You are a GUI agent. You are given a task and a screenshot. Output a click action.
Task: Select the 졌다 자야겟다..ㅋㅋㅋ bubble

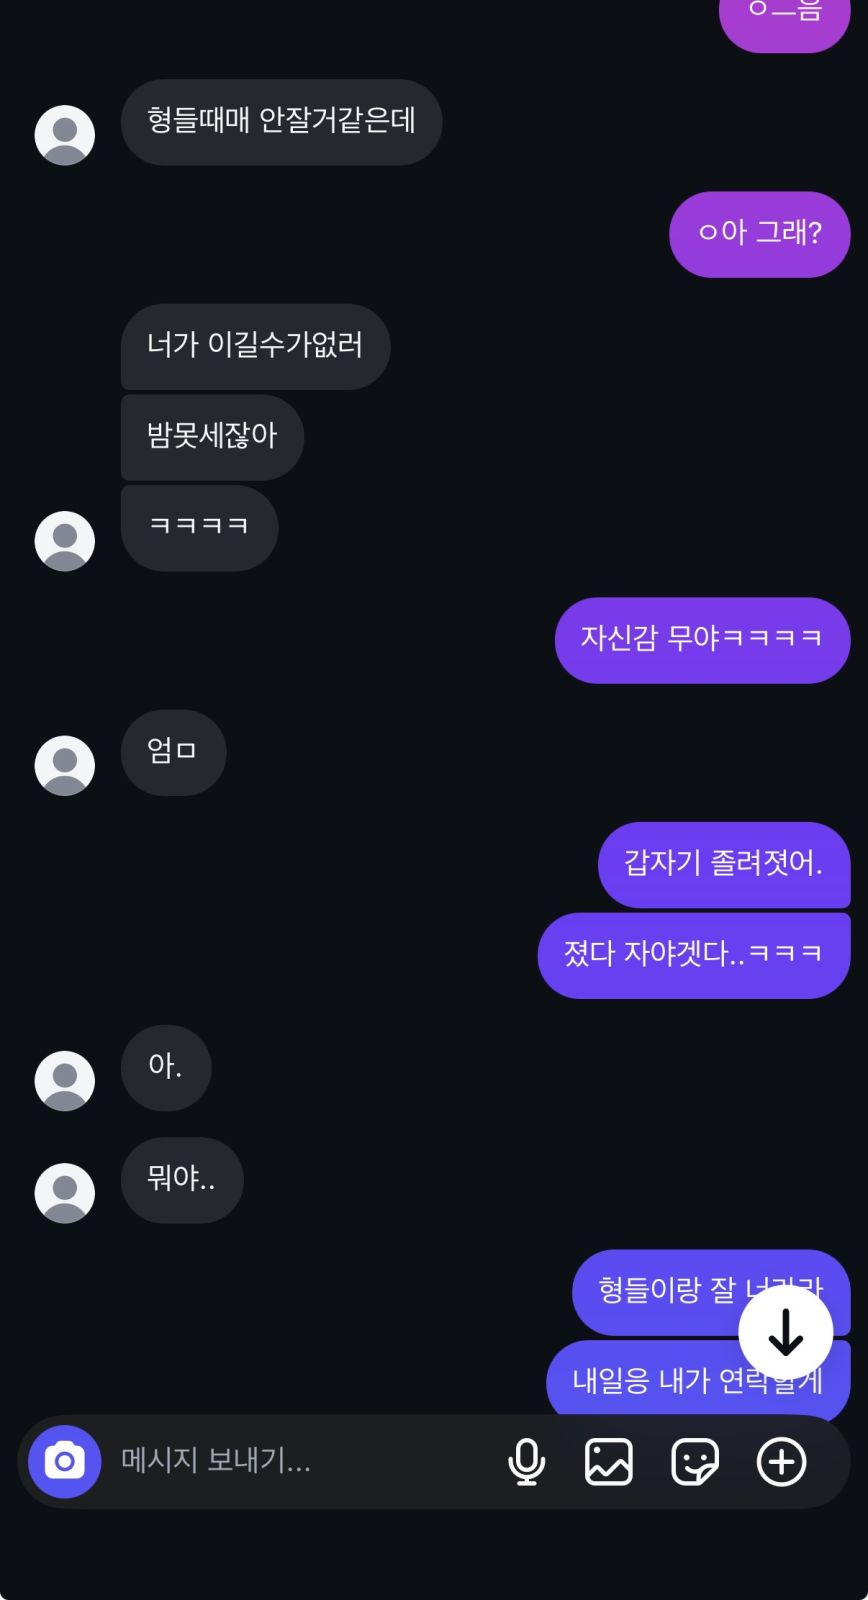point(694,955)
